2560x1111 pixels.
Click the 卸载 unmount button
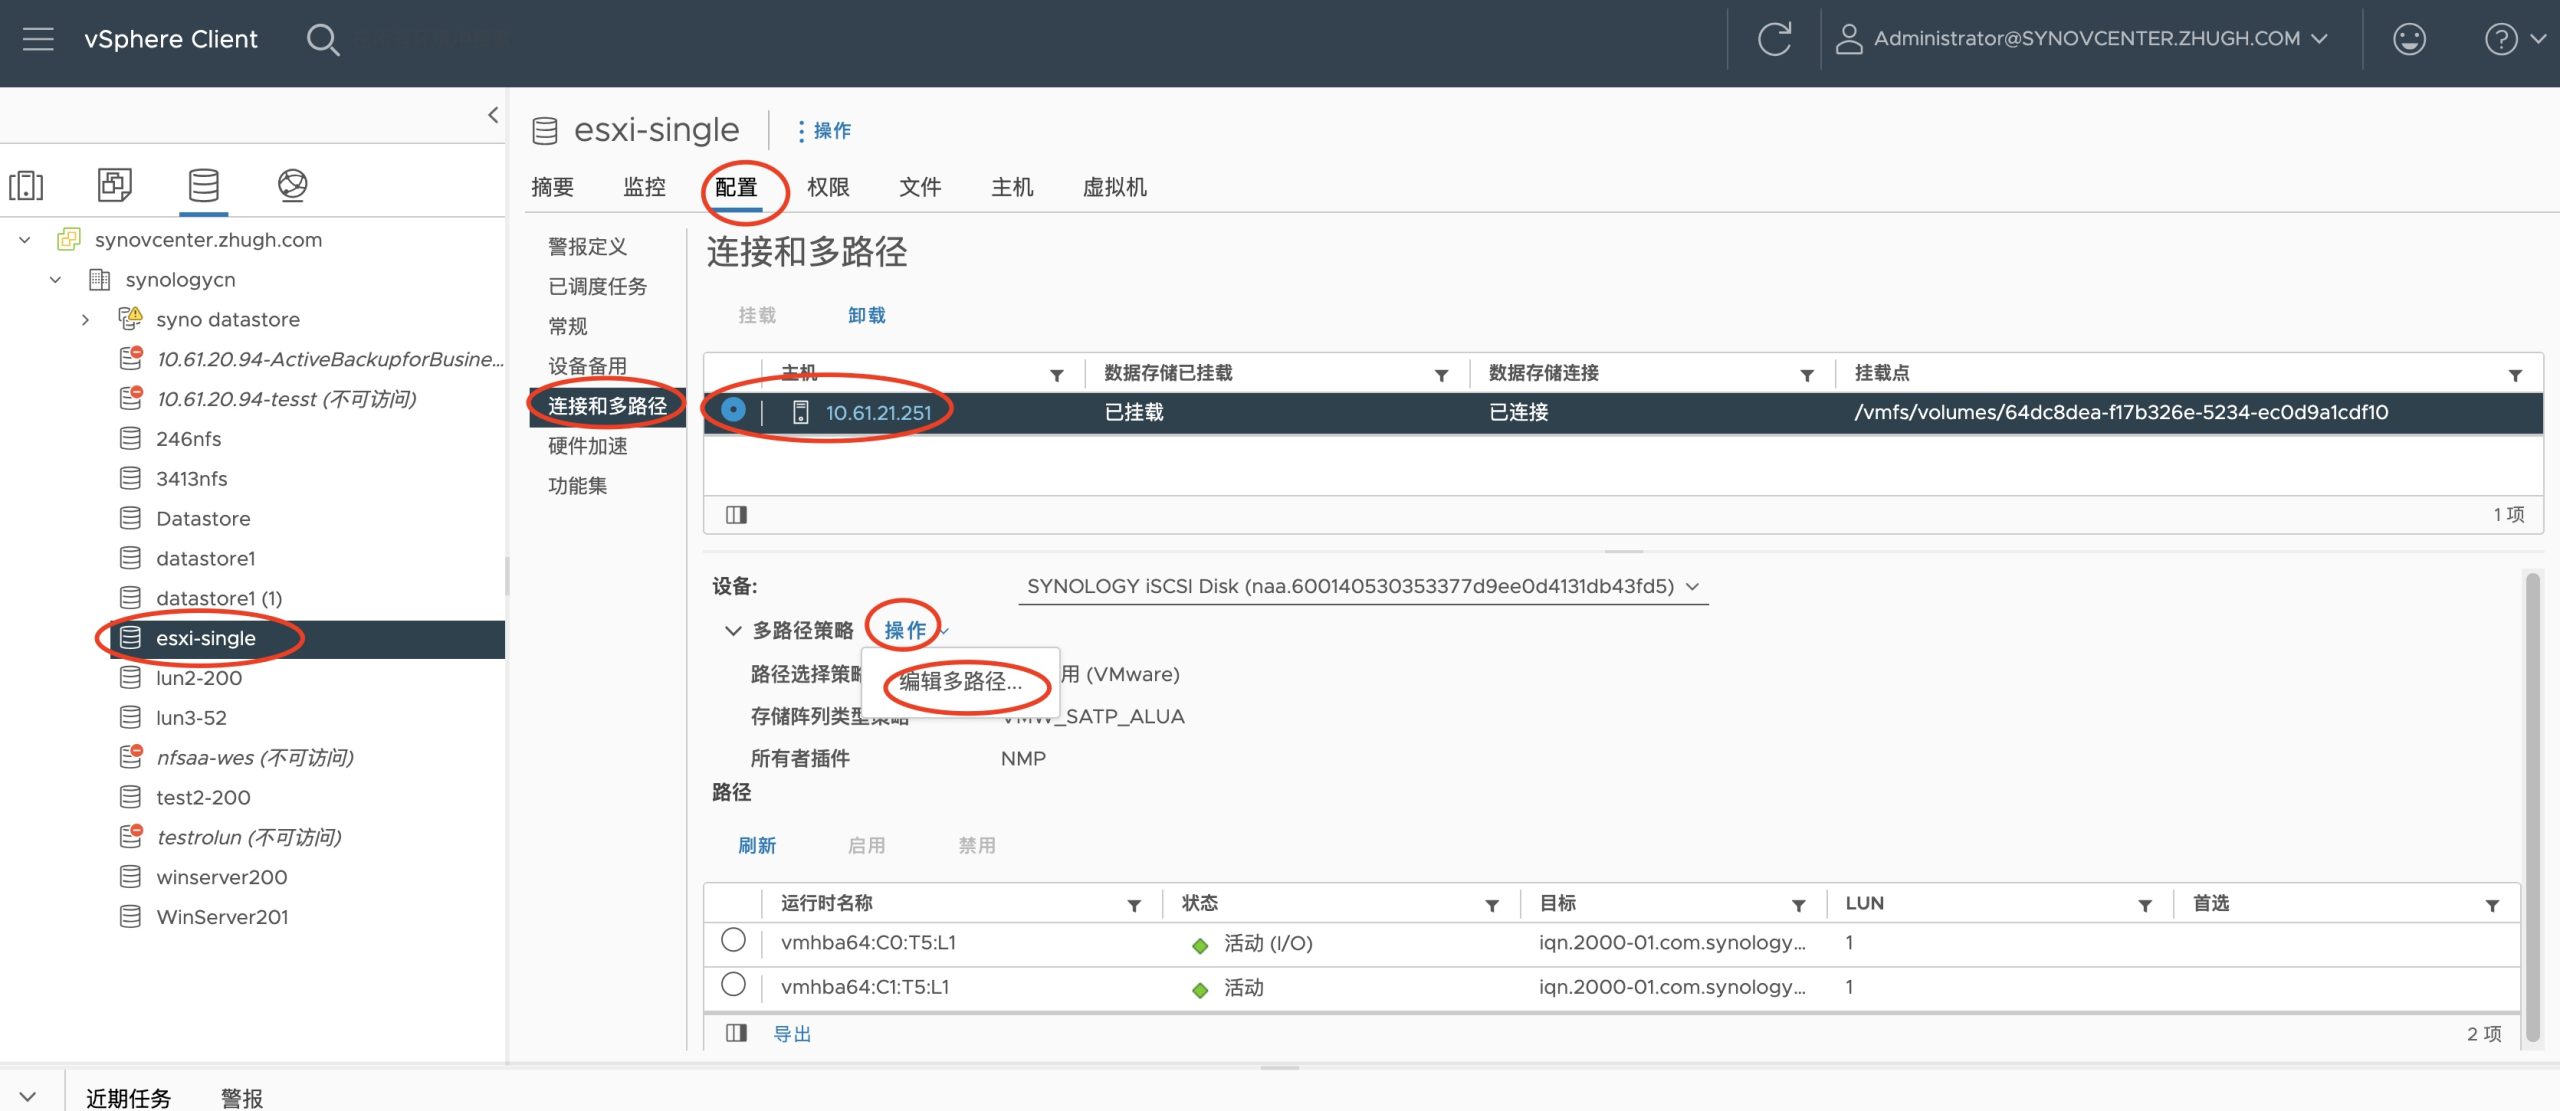coord(866,316)
